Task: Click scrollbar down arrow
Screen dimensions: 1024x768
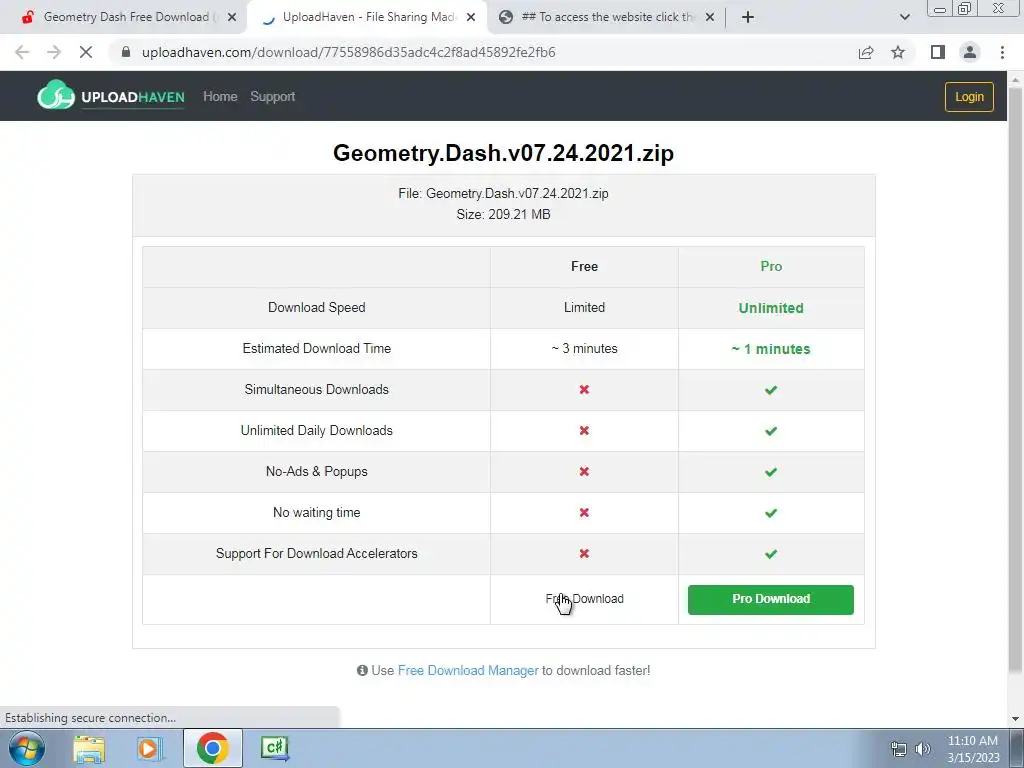Action: [1015, 719]
